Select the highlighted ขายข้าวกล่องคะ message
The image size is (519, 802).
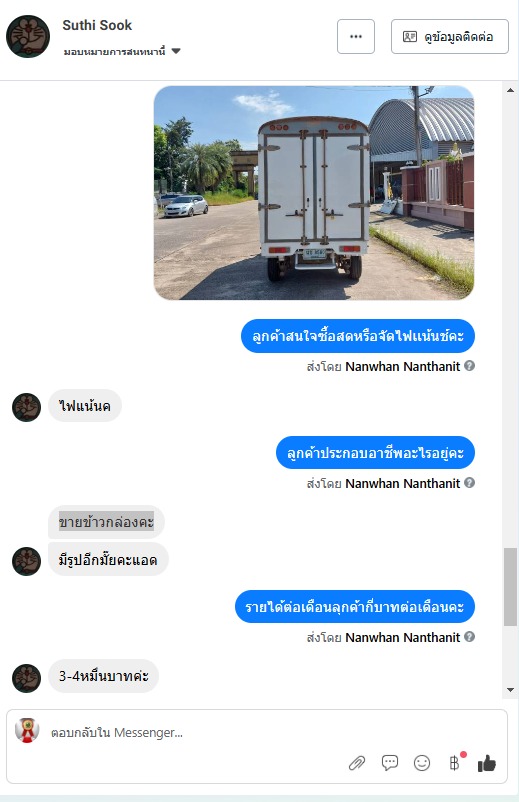tap(106, 522)
